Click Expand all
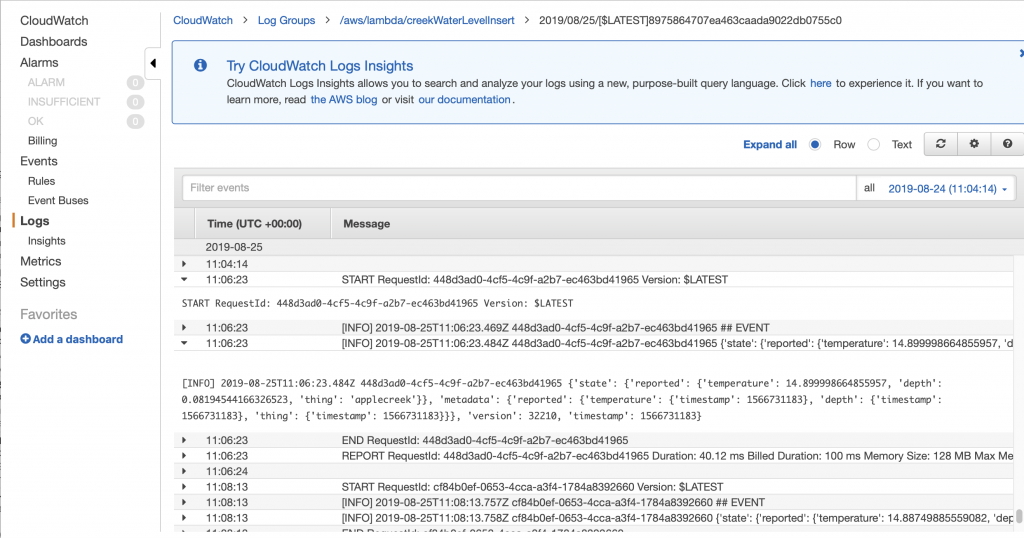The width and height of the screenshot is (1024, 538). point(770,145)
